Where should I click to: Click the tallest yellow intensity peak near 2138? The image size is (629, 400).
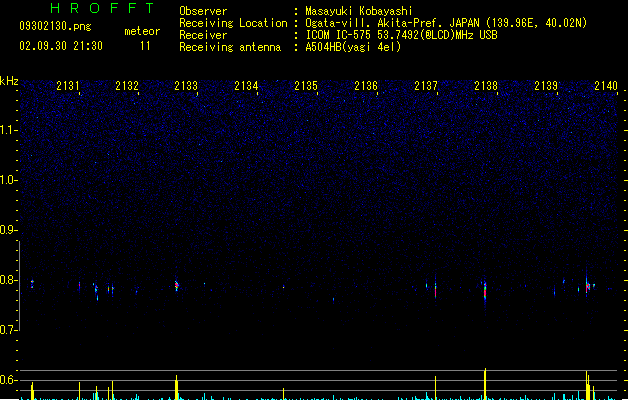pyautogui.click(x=485, y=384)
